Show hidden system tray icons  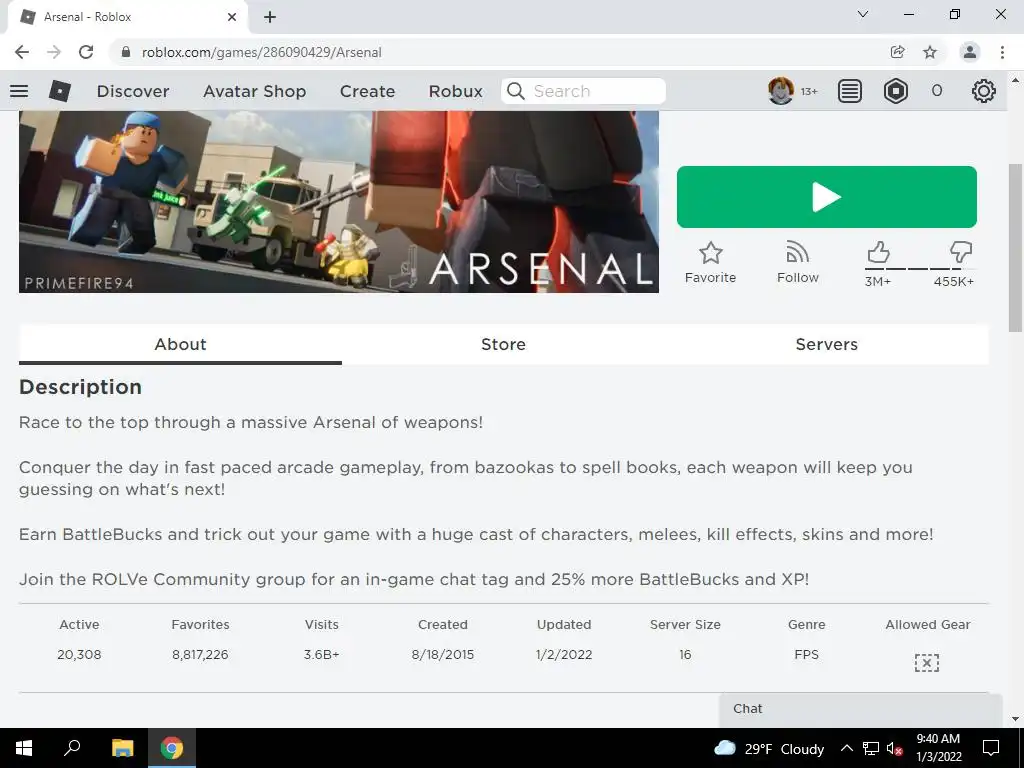tap(846, 748)
